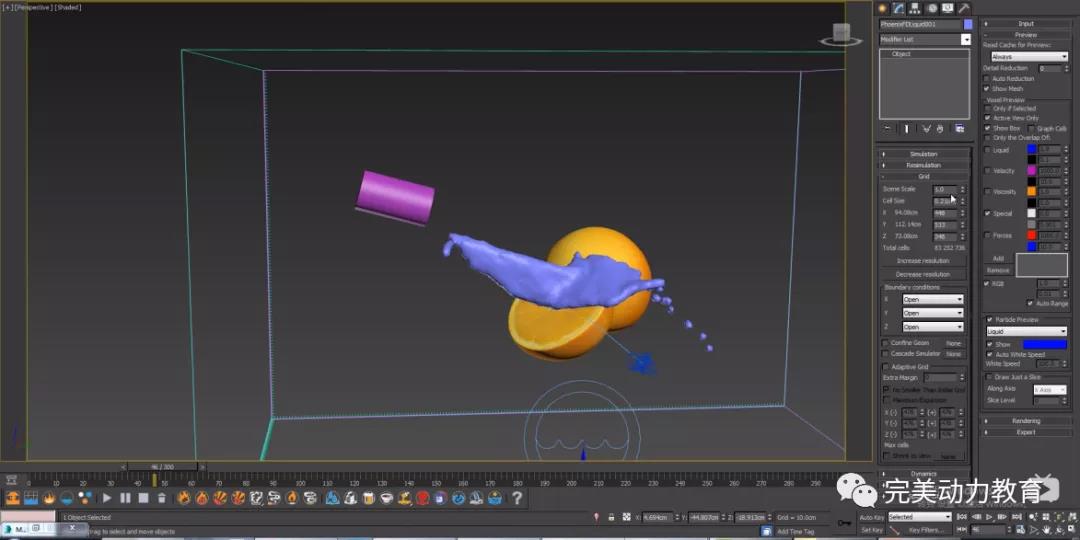Open the Modify panel tab icon

tap(899, 8)
